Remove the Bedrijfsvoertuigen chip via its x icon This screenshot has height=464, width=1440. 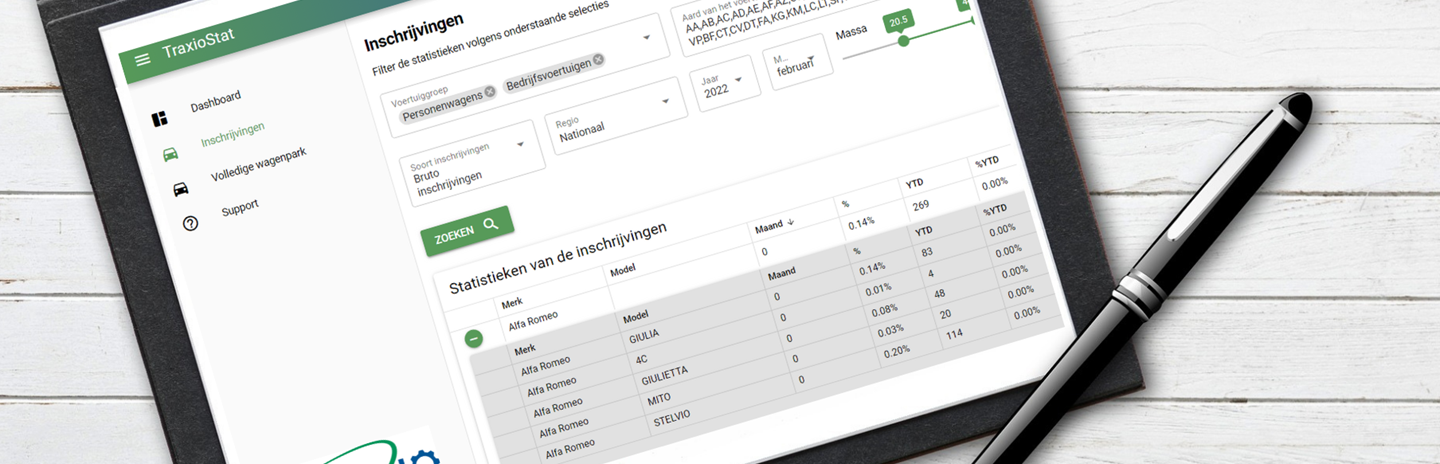point(598,60)
